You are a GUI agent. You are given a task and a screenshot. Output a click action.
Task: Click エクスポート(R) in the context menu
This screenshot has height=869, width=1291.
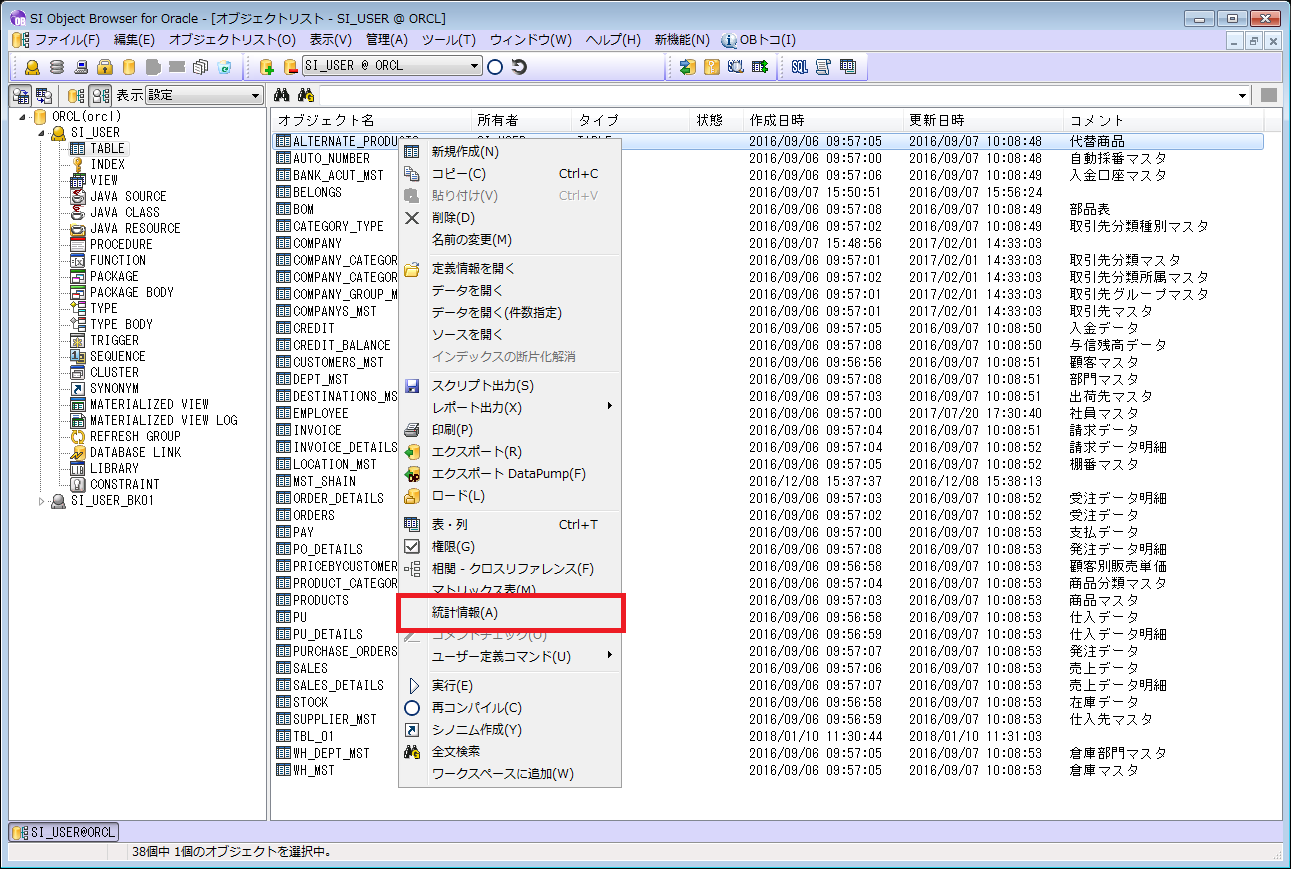(x=476, y=451)
